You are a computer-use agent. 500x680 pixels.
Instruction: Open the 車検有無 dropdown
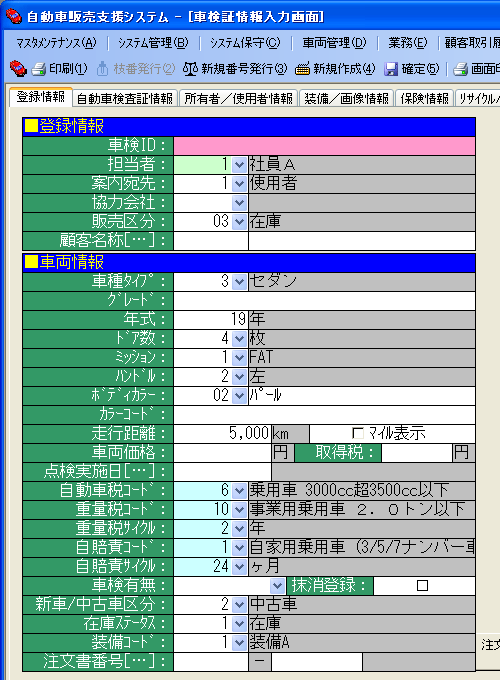pyautogui.click(x=278, y=585)
